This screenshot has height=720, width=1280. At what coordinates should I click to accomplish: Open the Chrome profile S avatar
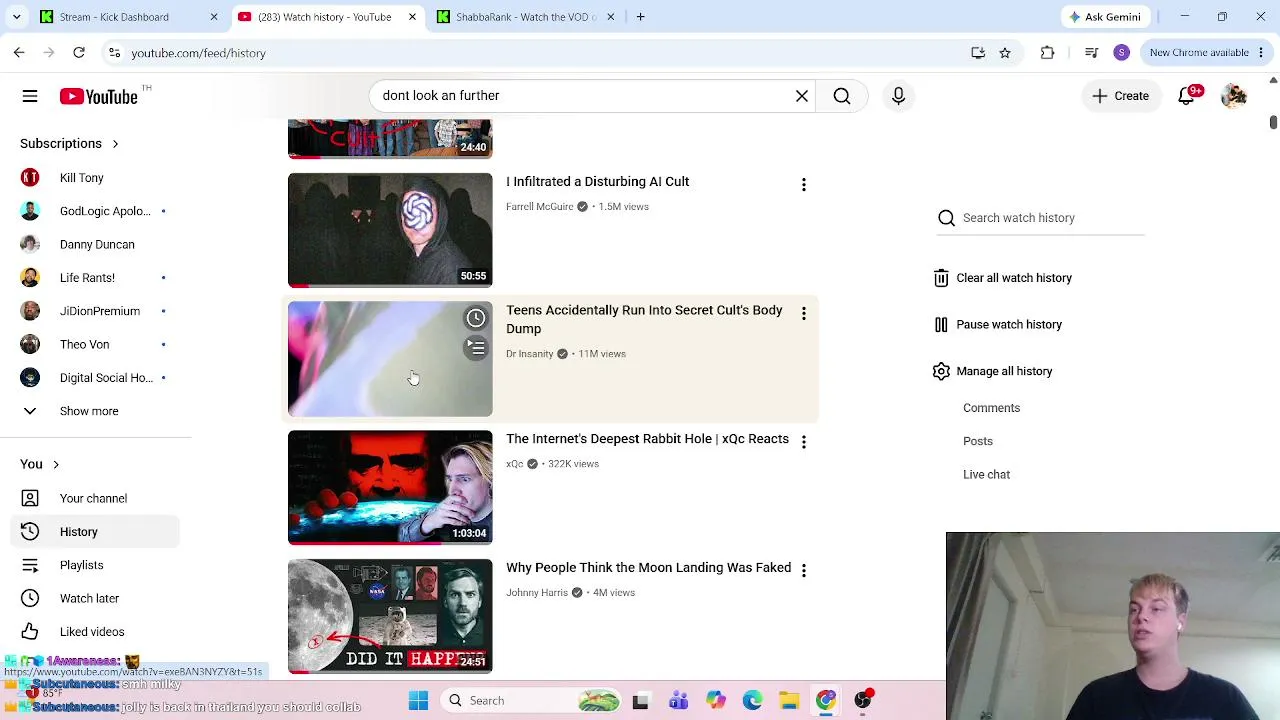coord(1122,53)
